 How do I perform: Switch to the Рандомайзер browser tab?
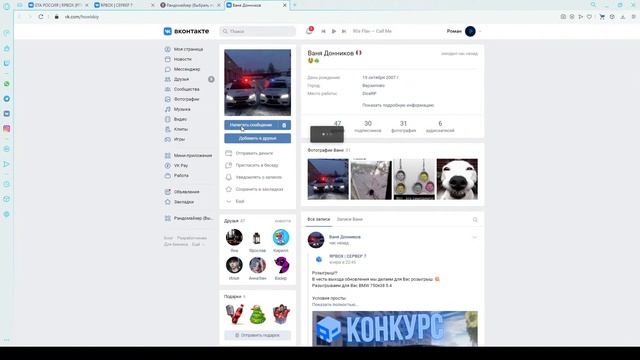click(190, 5)
